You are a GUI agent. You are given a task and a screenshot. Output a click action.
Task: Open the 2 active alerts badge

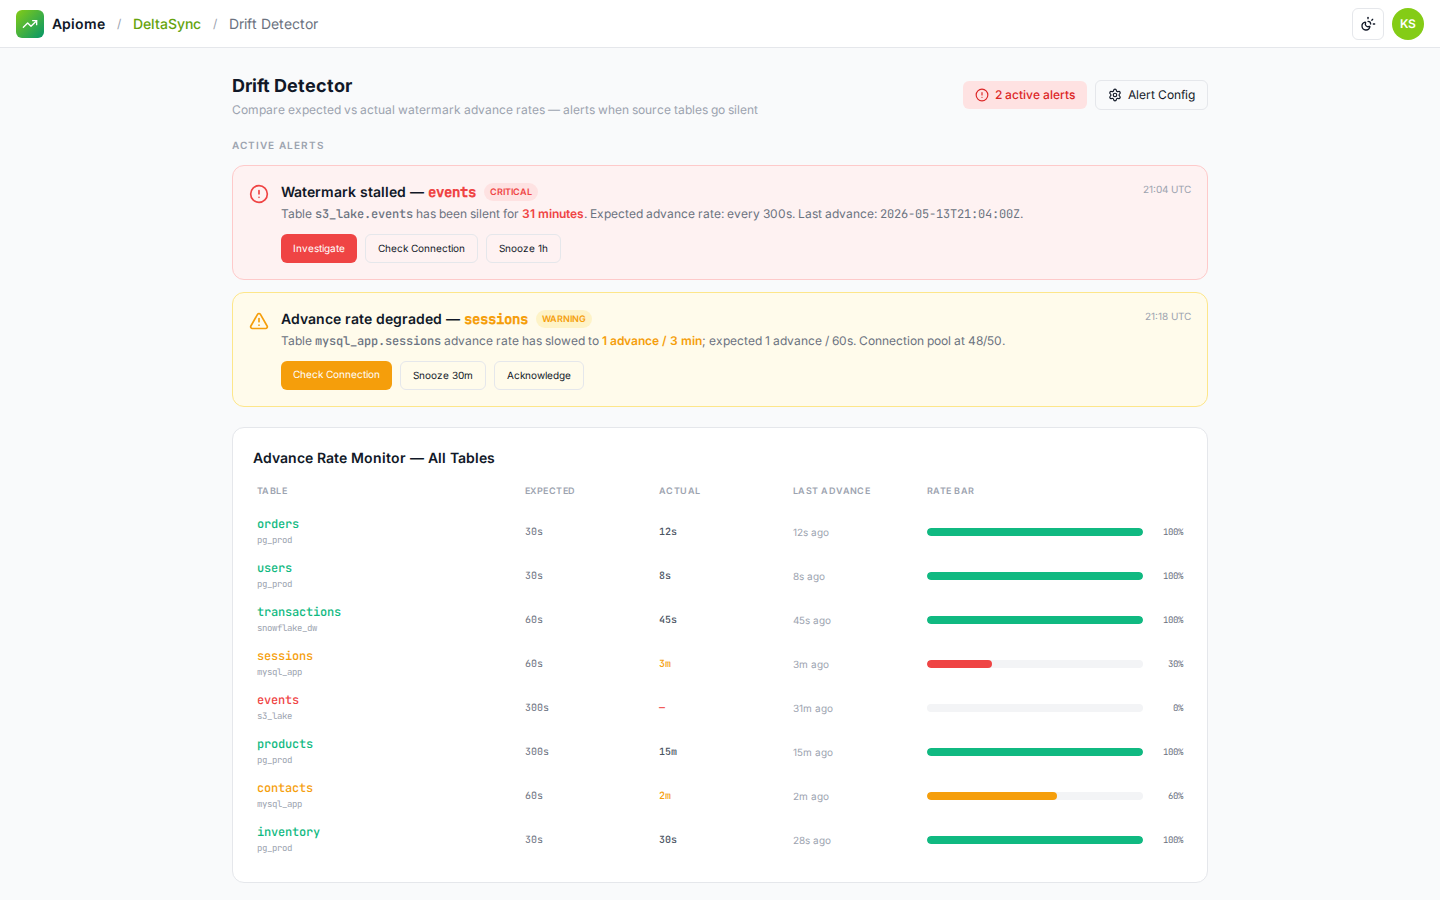click(1025, 95)
